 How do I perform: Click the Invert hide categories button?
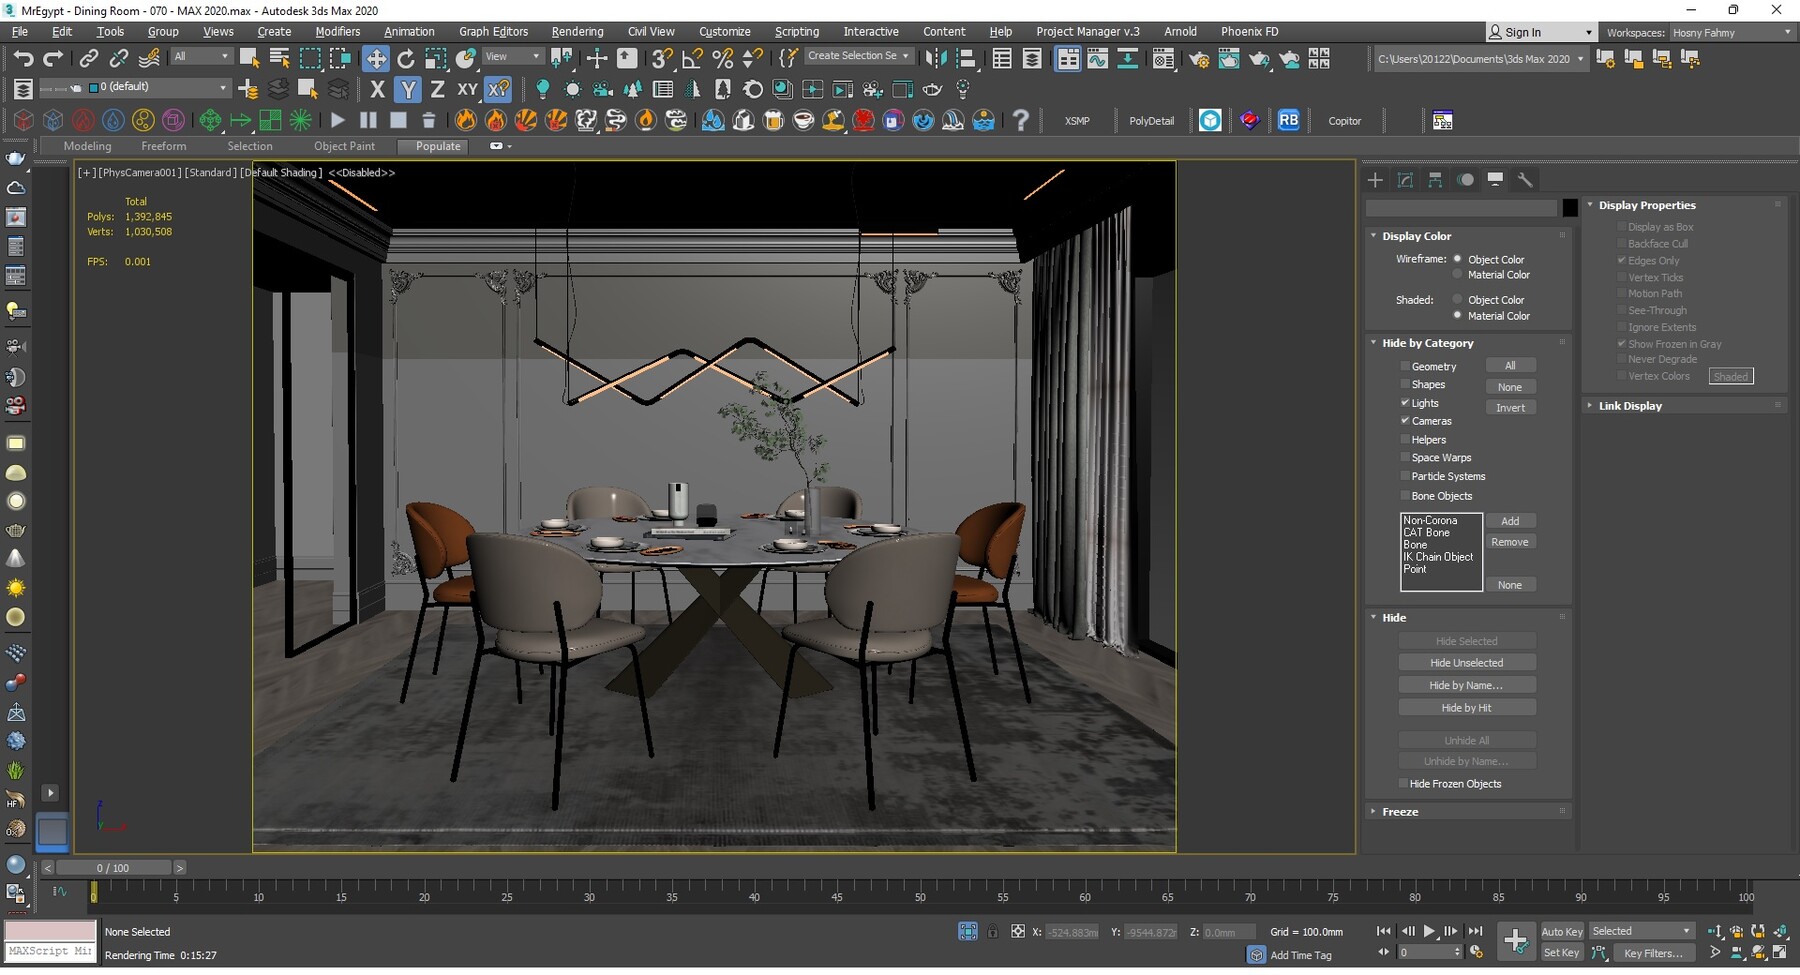click(x=1511, y=407)
